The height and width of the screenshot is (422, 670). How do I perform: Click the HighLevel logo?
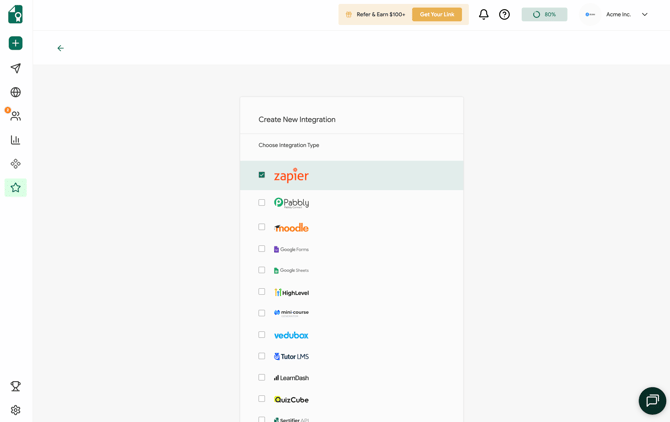coord(291,293)
